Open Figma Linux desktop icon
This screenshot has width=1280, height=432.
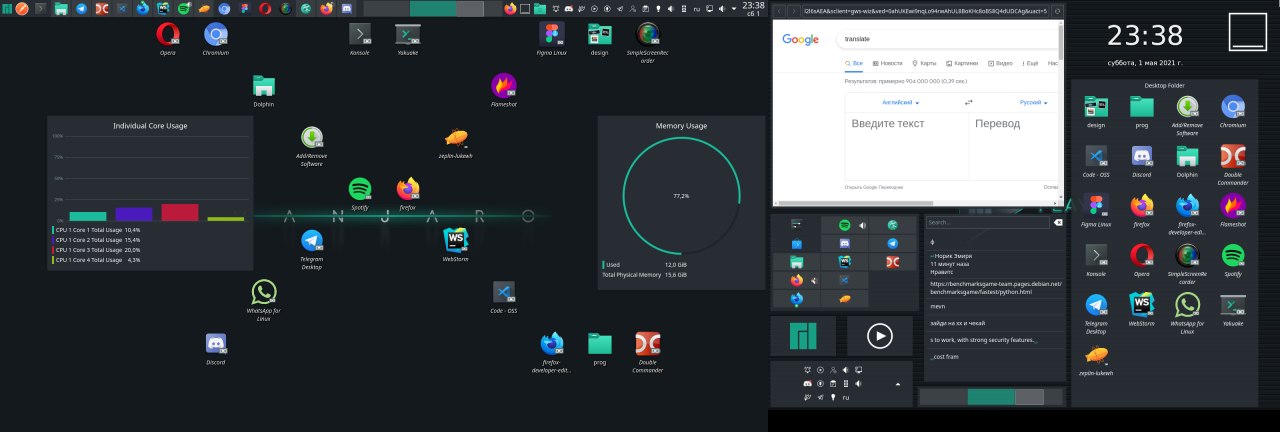click(x=551, y=36)
